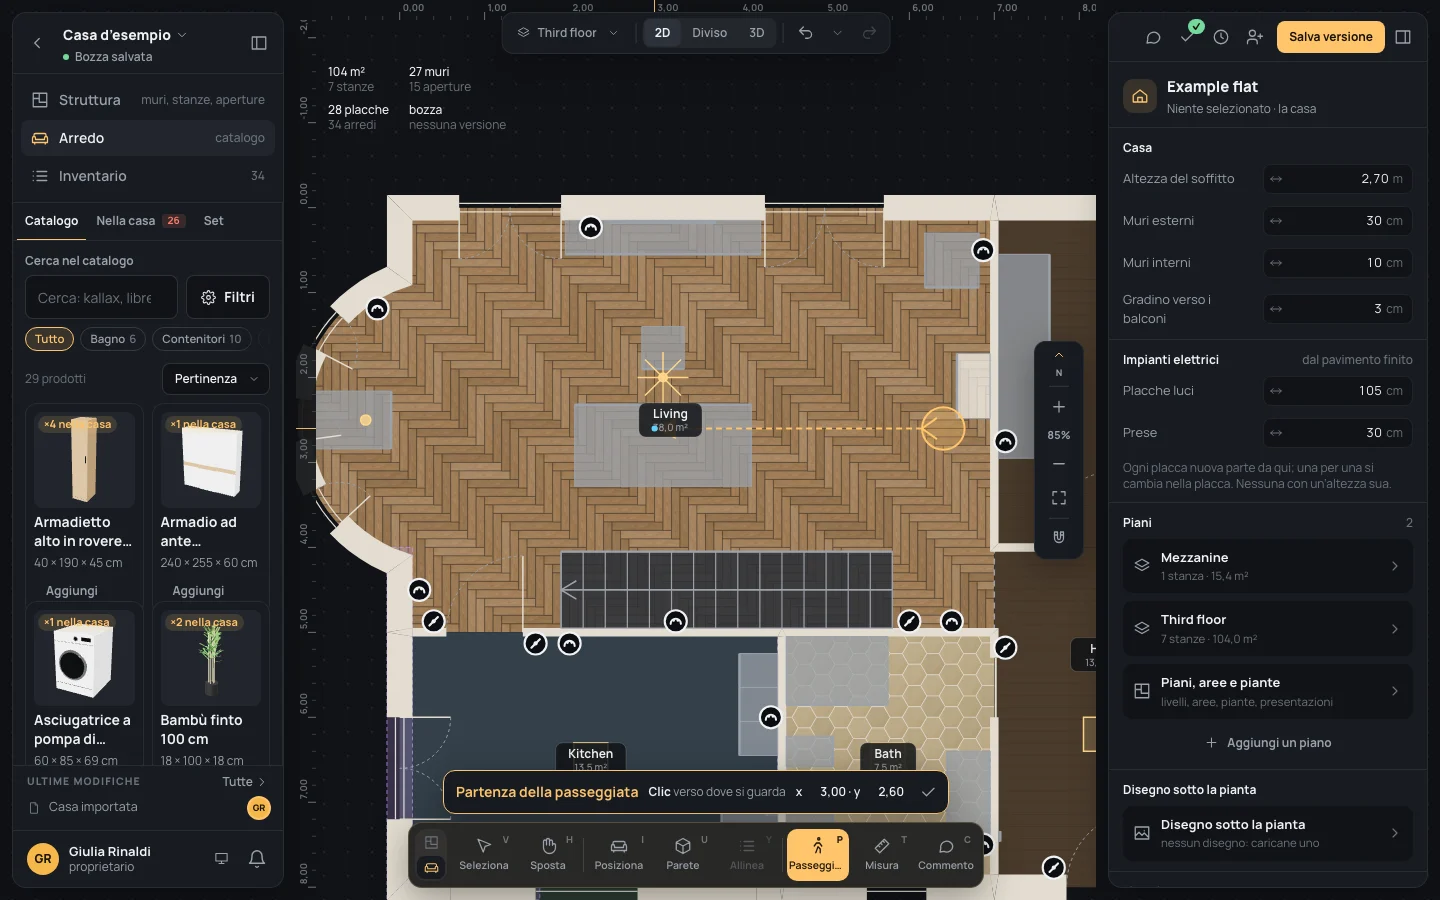Viewport: 1440px width, 900px height.
Task: Open the Posiziona furniture tool
Action: pos(619,854)
